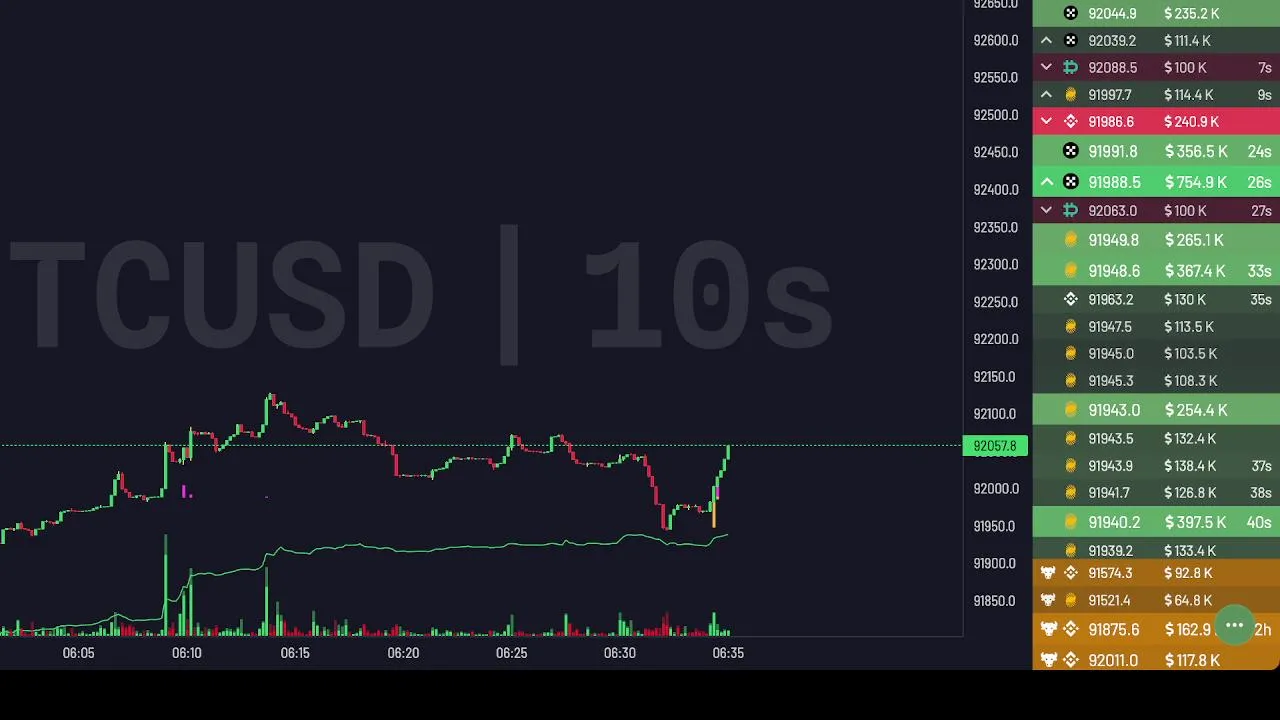Expand the 92088.5 row with the down chevron
The width and height of the screenshot is (1280, 720).
(1046, 68)
